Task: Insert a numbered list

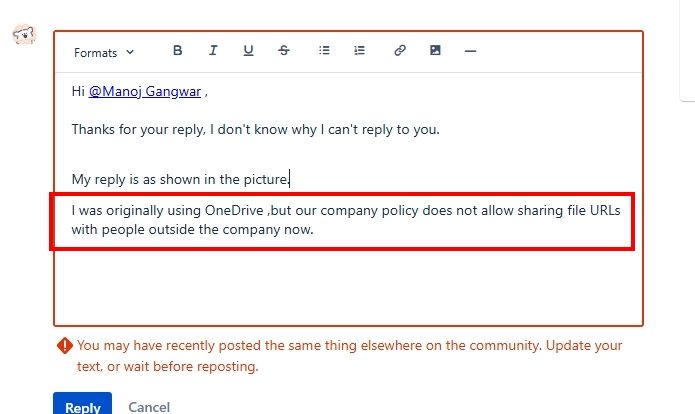Action: pos(359,51)
